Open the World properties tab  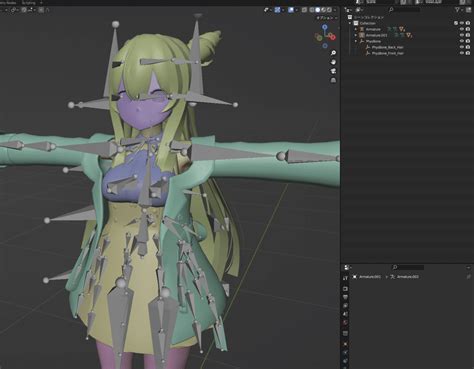point(345,322)
